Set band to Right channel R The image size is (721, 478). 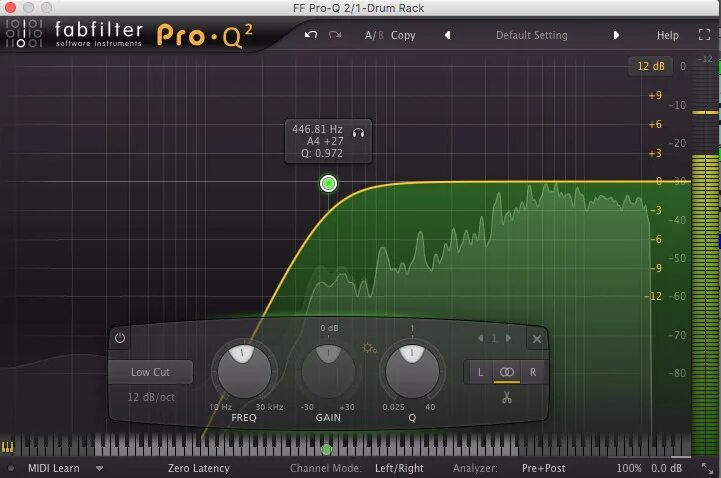tap(533, 372)
